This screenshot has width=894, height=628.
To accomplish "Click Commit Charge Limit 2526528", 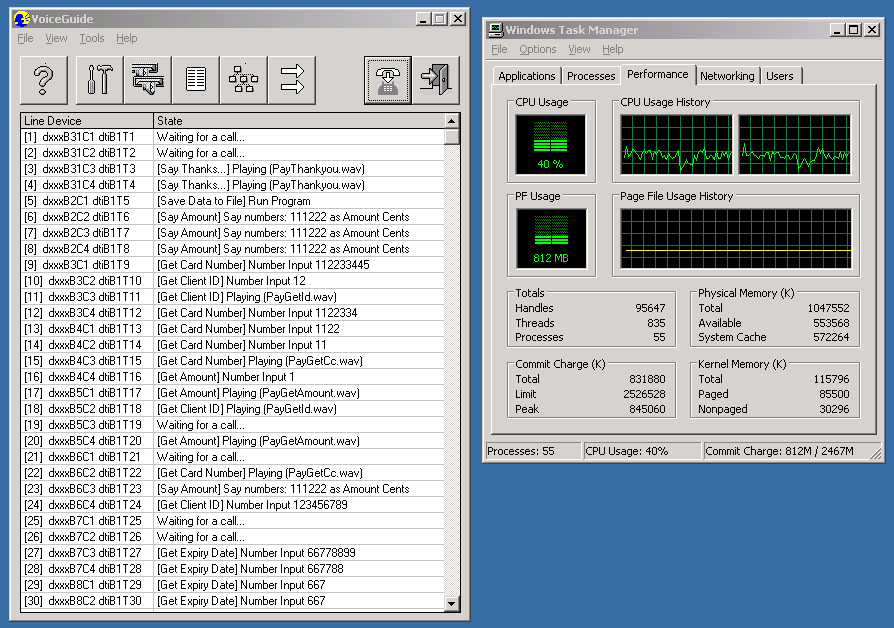I will pos(644,394).
